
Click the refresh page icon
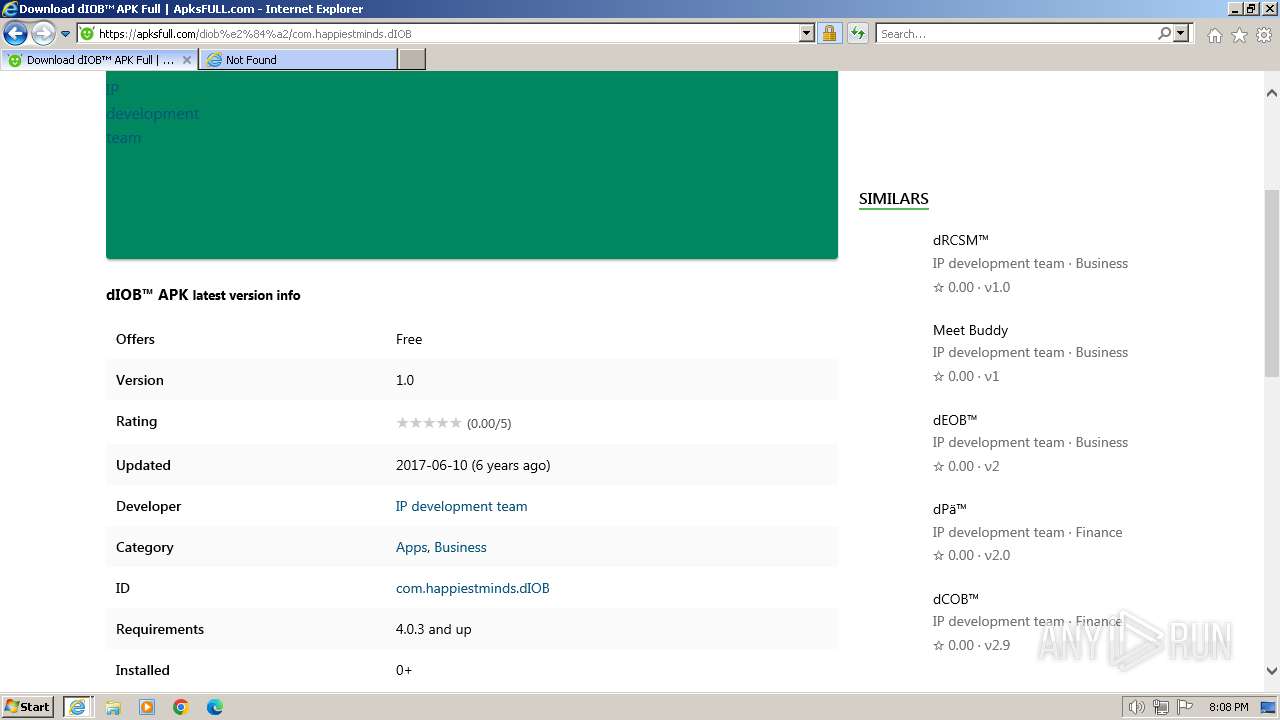[x=857, y=34]
